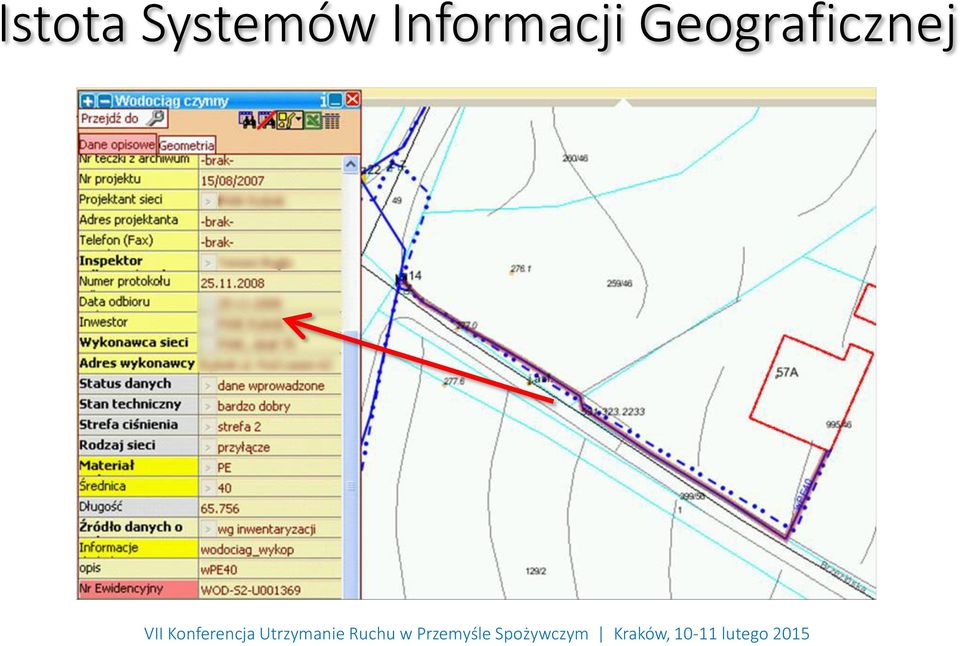Image resolution: width=960 pixels, height=646 pixels.
Task: Click the Telefon (Fax) -brak- value
Action: 217,242
